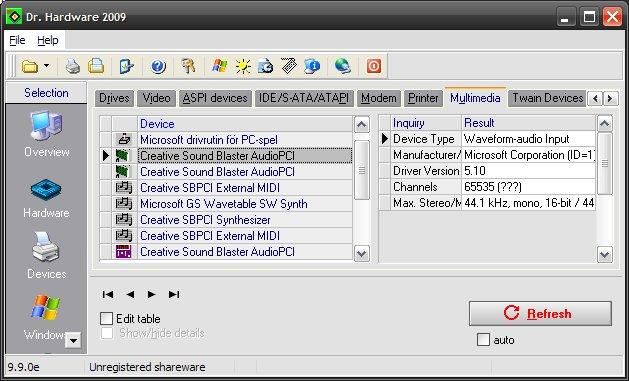Select Creative SBPCI Synthesizer row

coord(245,220)
